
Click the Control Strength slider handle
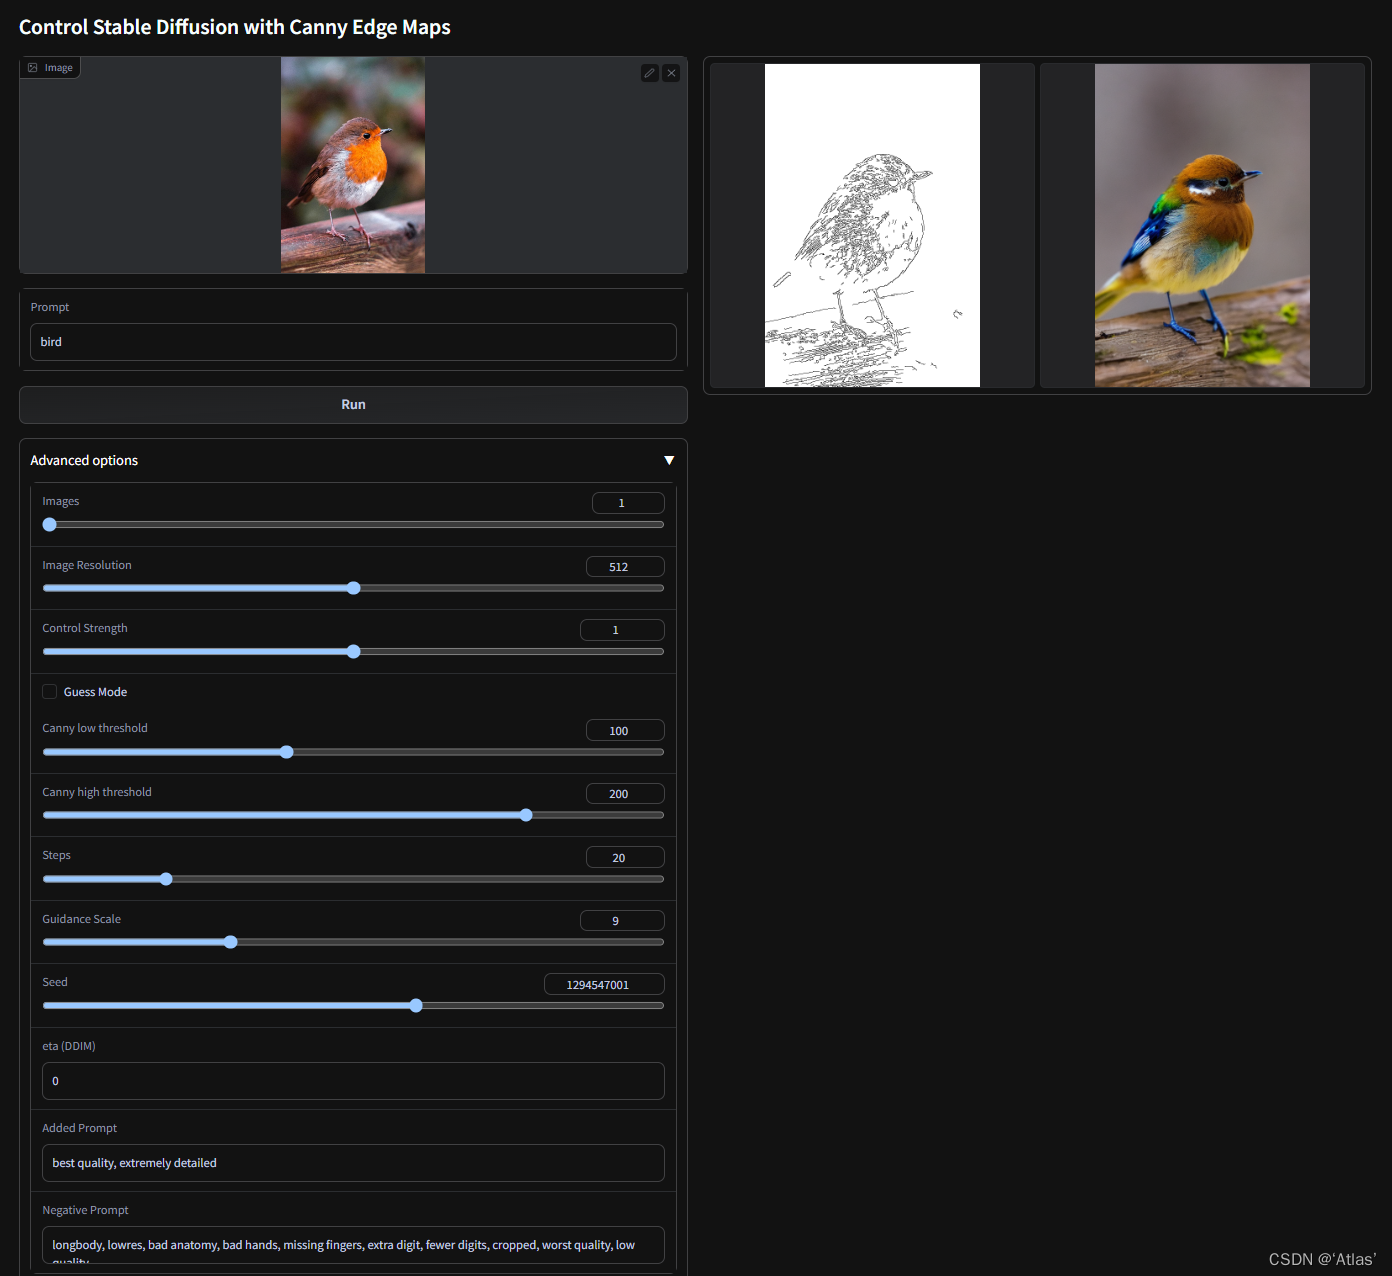(x=354, y=651)
